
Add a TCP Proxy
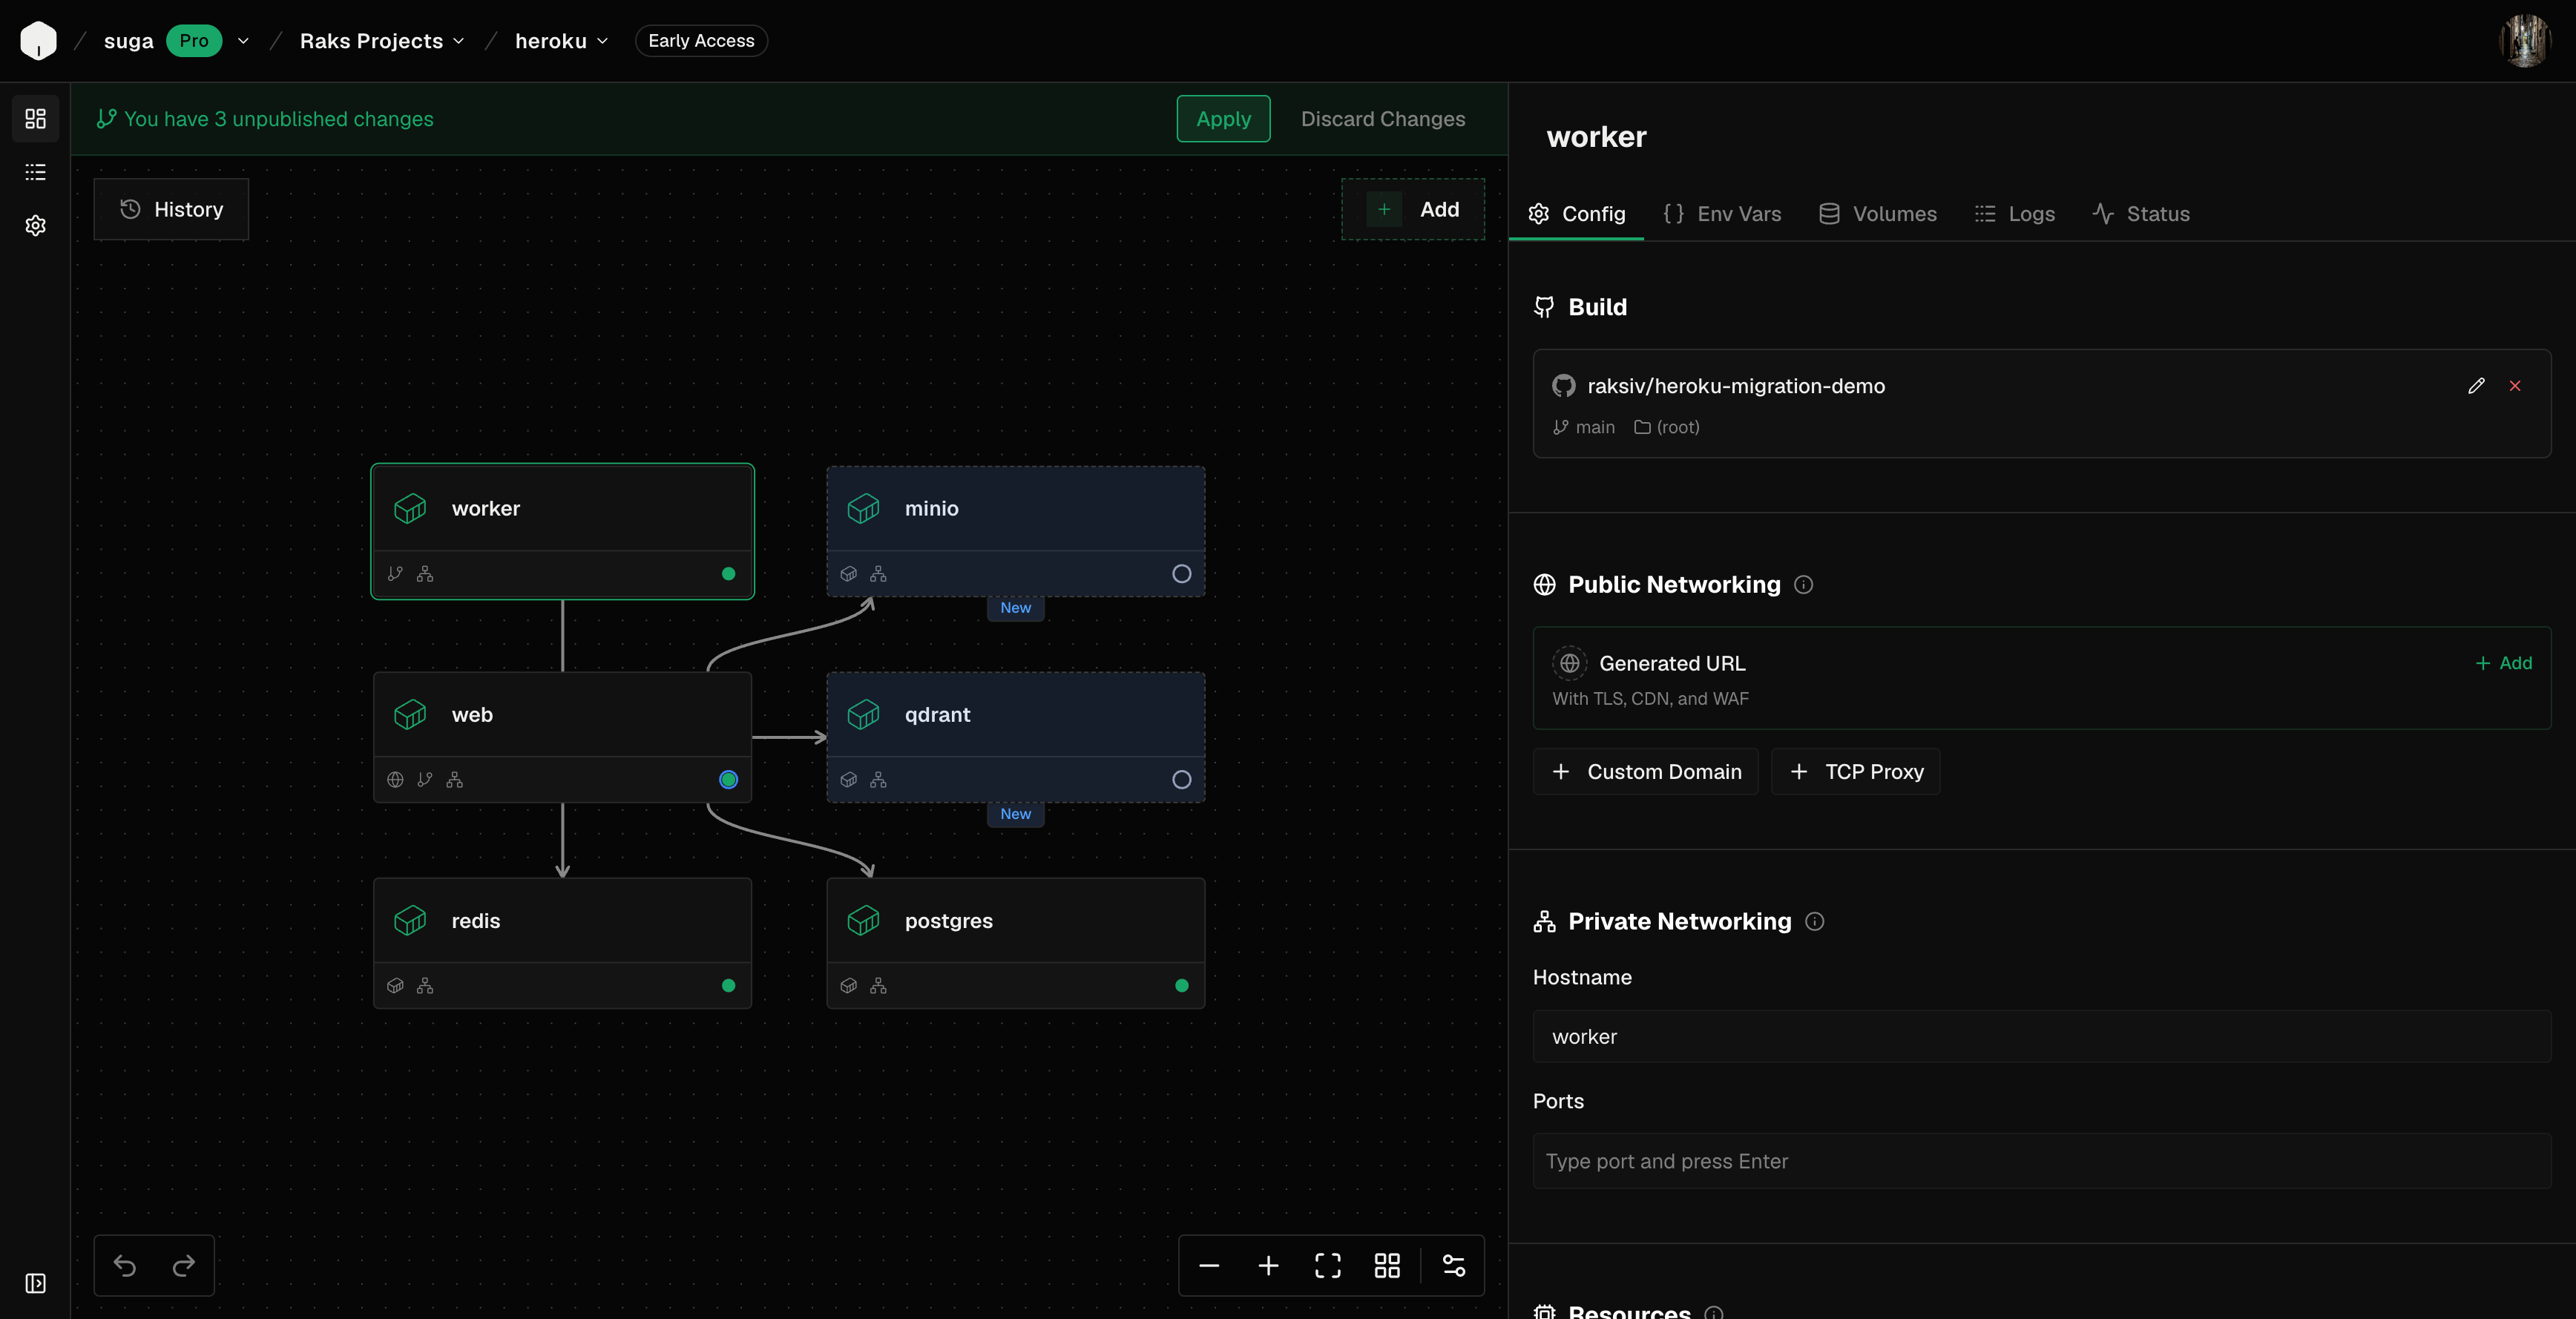[1855, 772]
